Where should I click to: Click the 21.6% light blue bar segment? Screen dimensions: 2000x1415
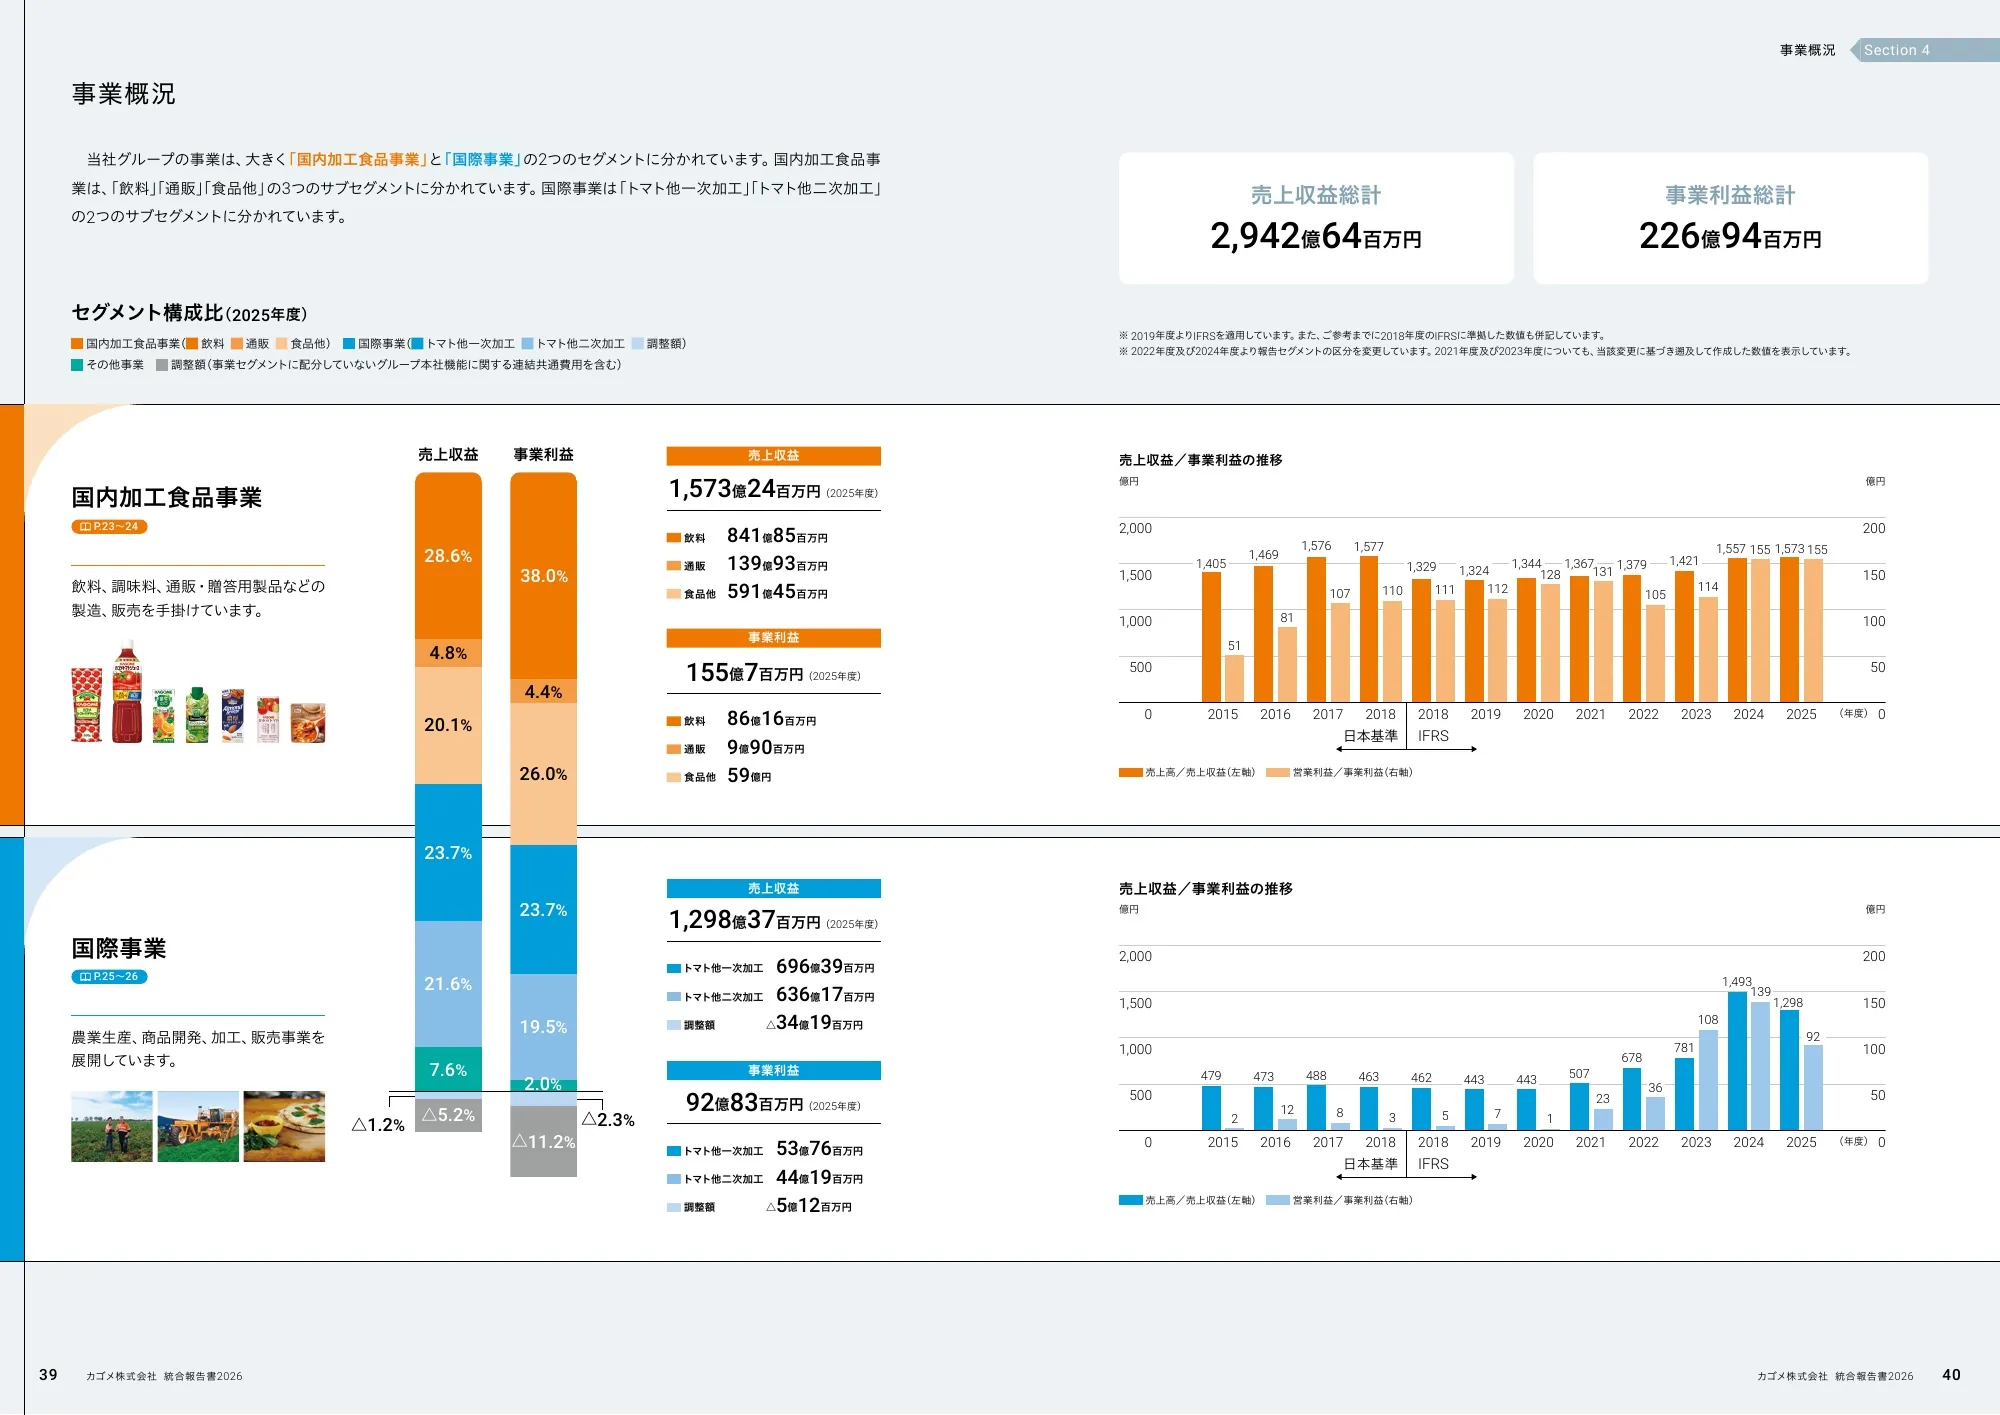[448, 984]
